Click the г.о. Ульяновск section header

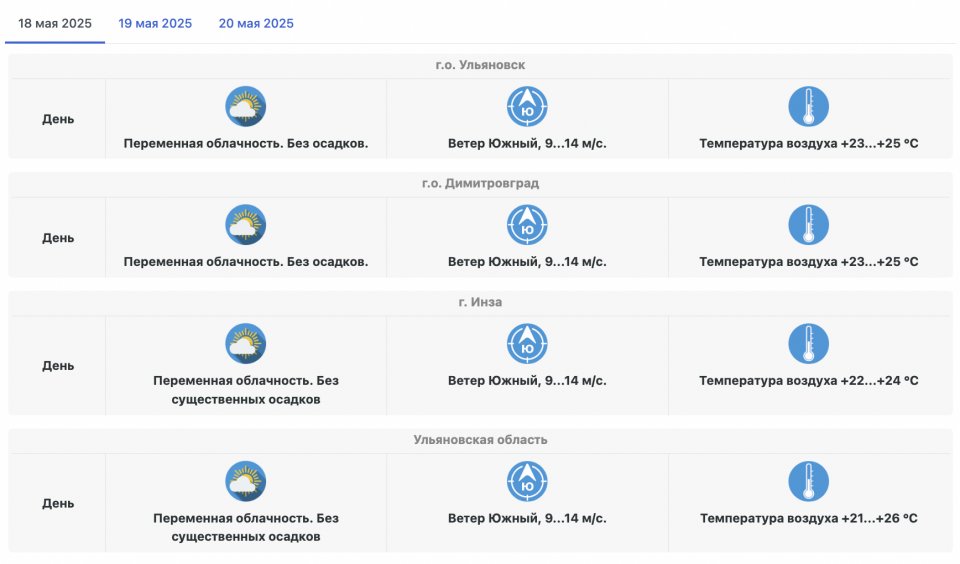[480, 65]
